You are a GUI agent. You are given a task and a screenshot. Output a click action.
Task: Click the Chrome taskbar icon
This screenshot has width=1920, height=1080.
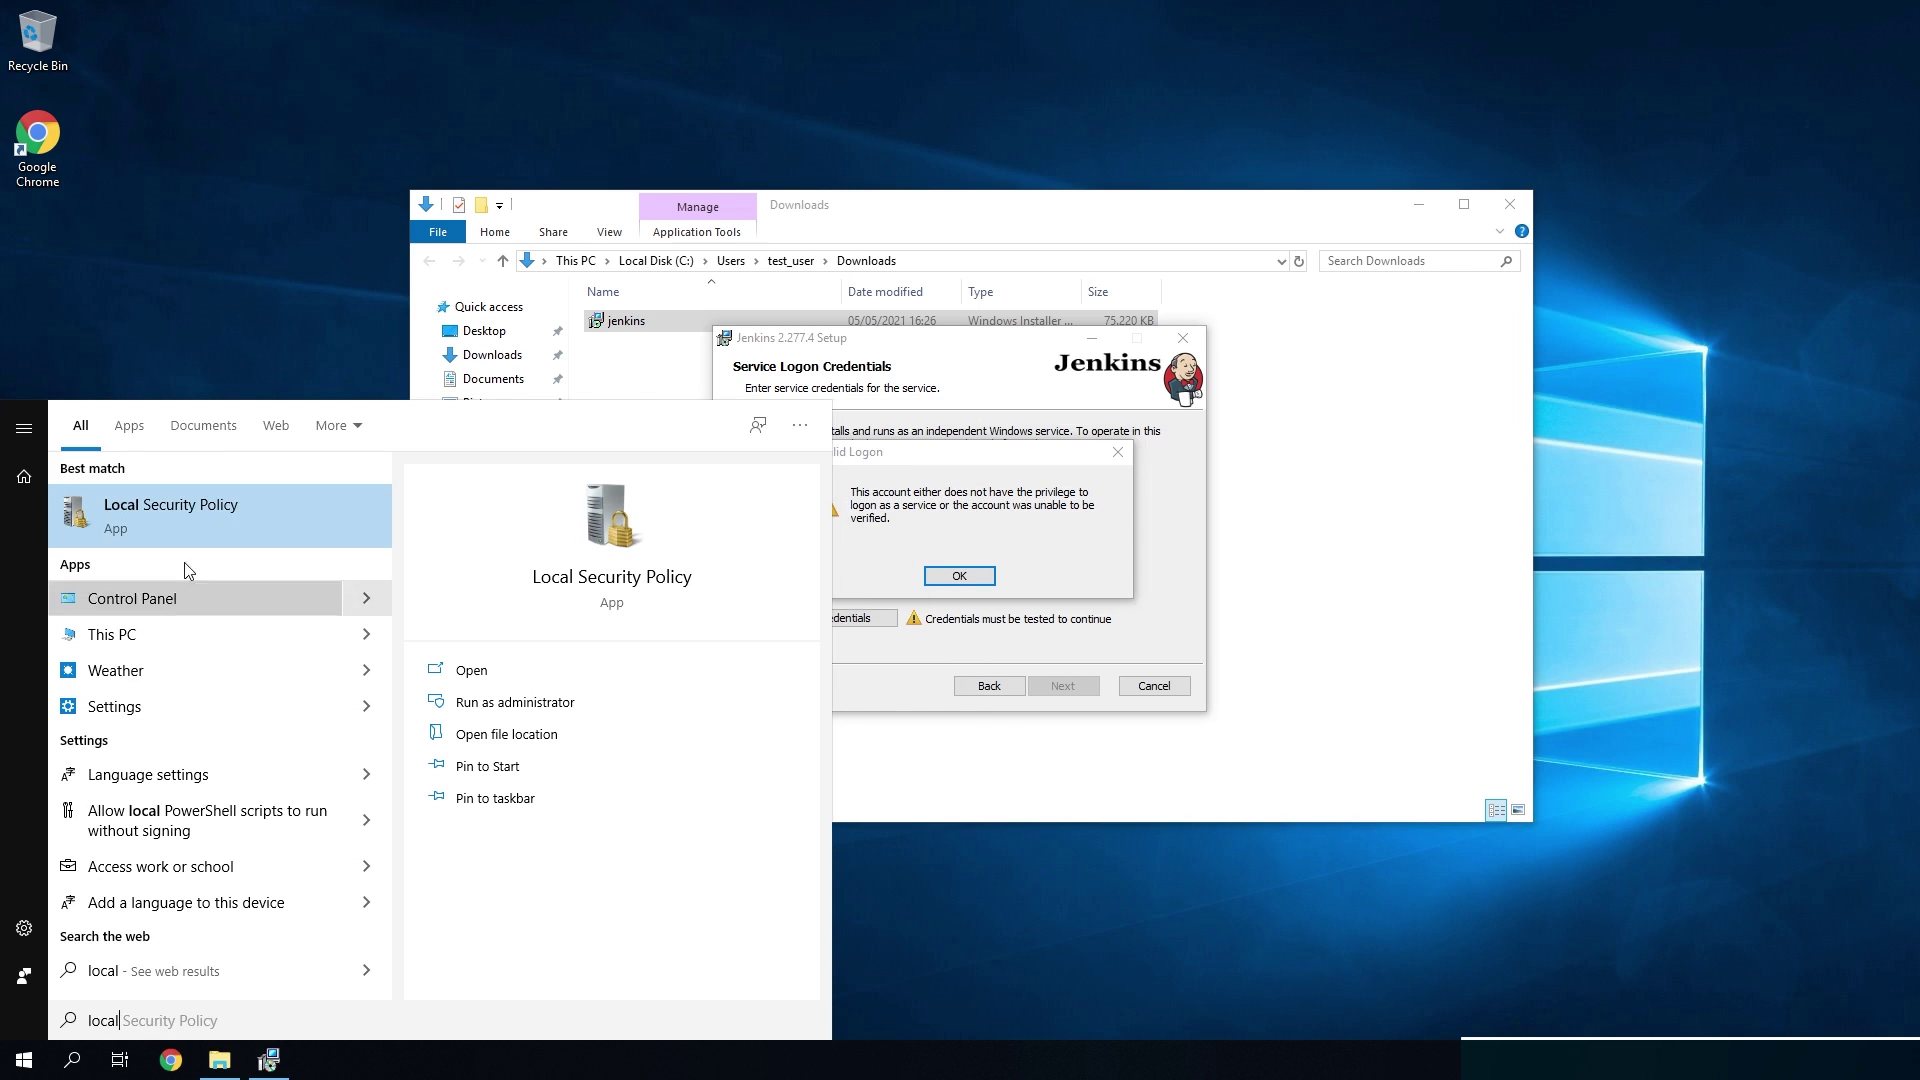click(x=171, y=1060)
